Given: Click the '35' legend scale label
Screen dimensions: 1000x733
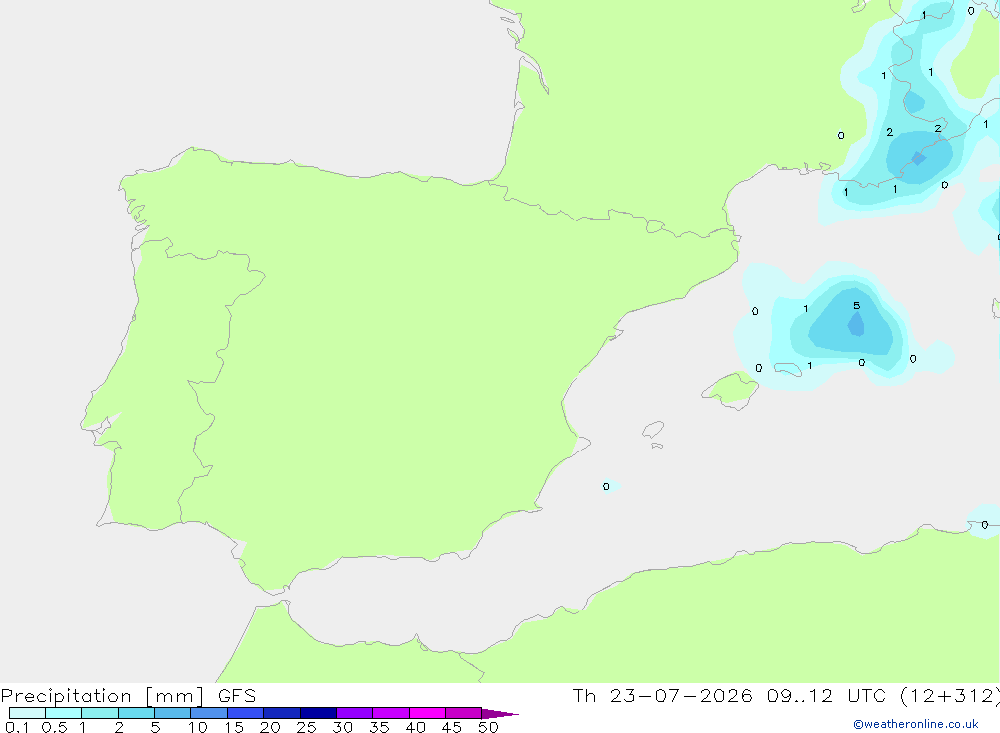Looking at the screenshot, I should (x=379, y=727).
